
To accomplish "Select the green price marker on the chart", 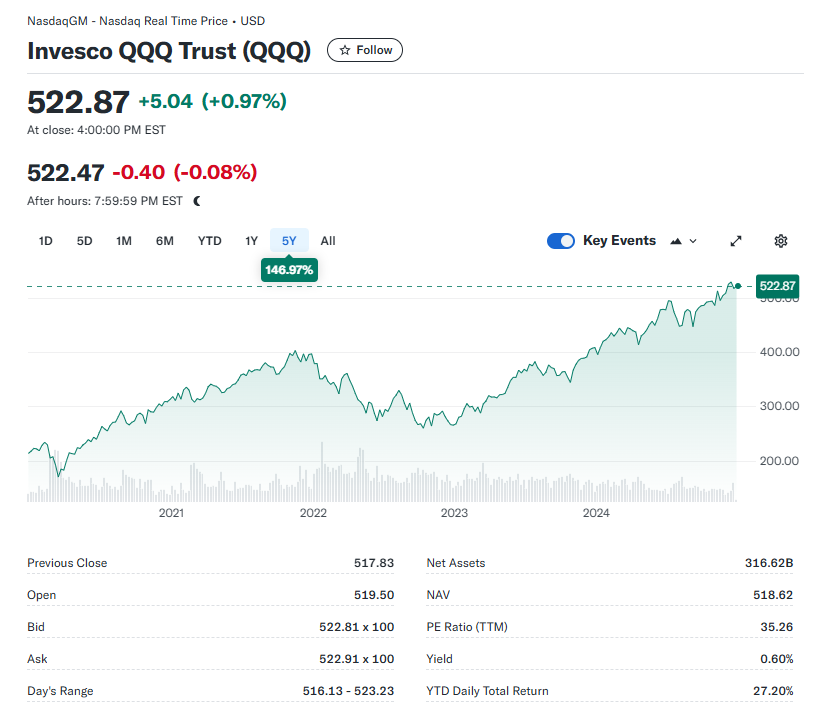I will coord(737,286).
